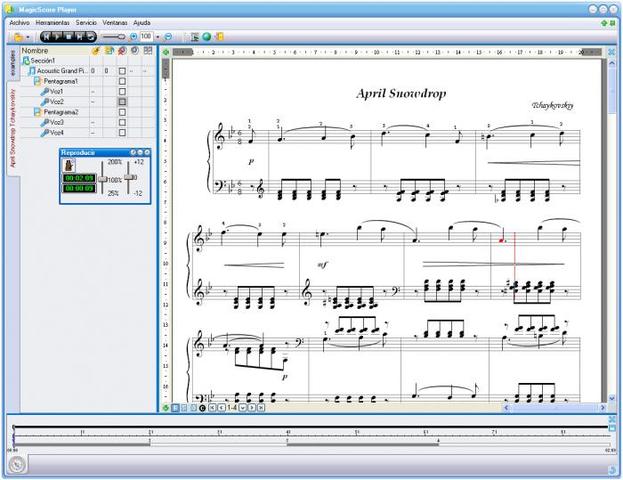
Task: Open the folder icon to load a score
Action: tap(18, 37)
